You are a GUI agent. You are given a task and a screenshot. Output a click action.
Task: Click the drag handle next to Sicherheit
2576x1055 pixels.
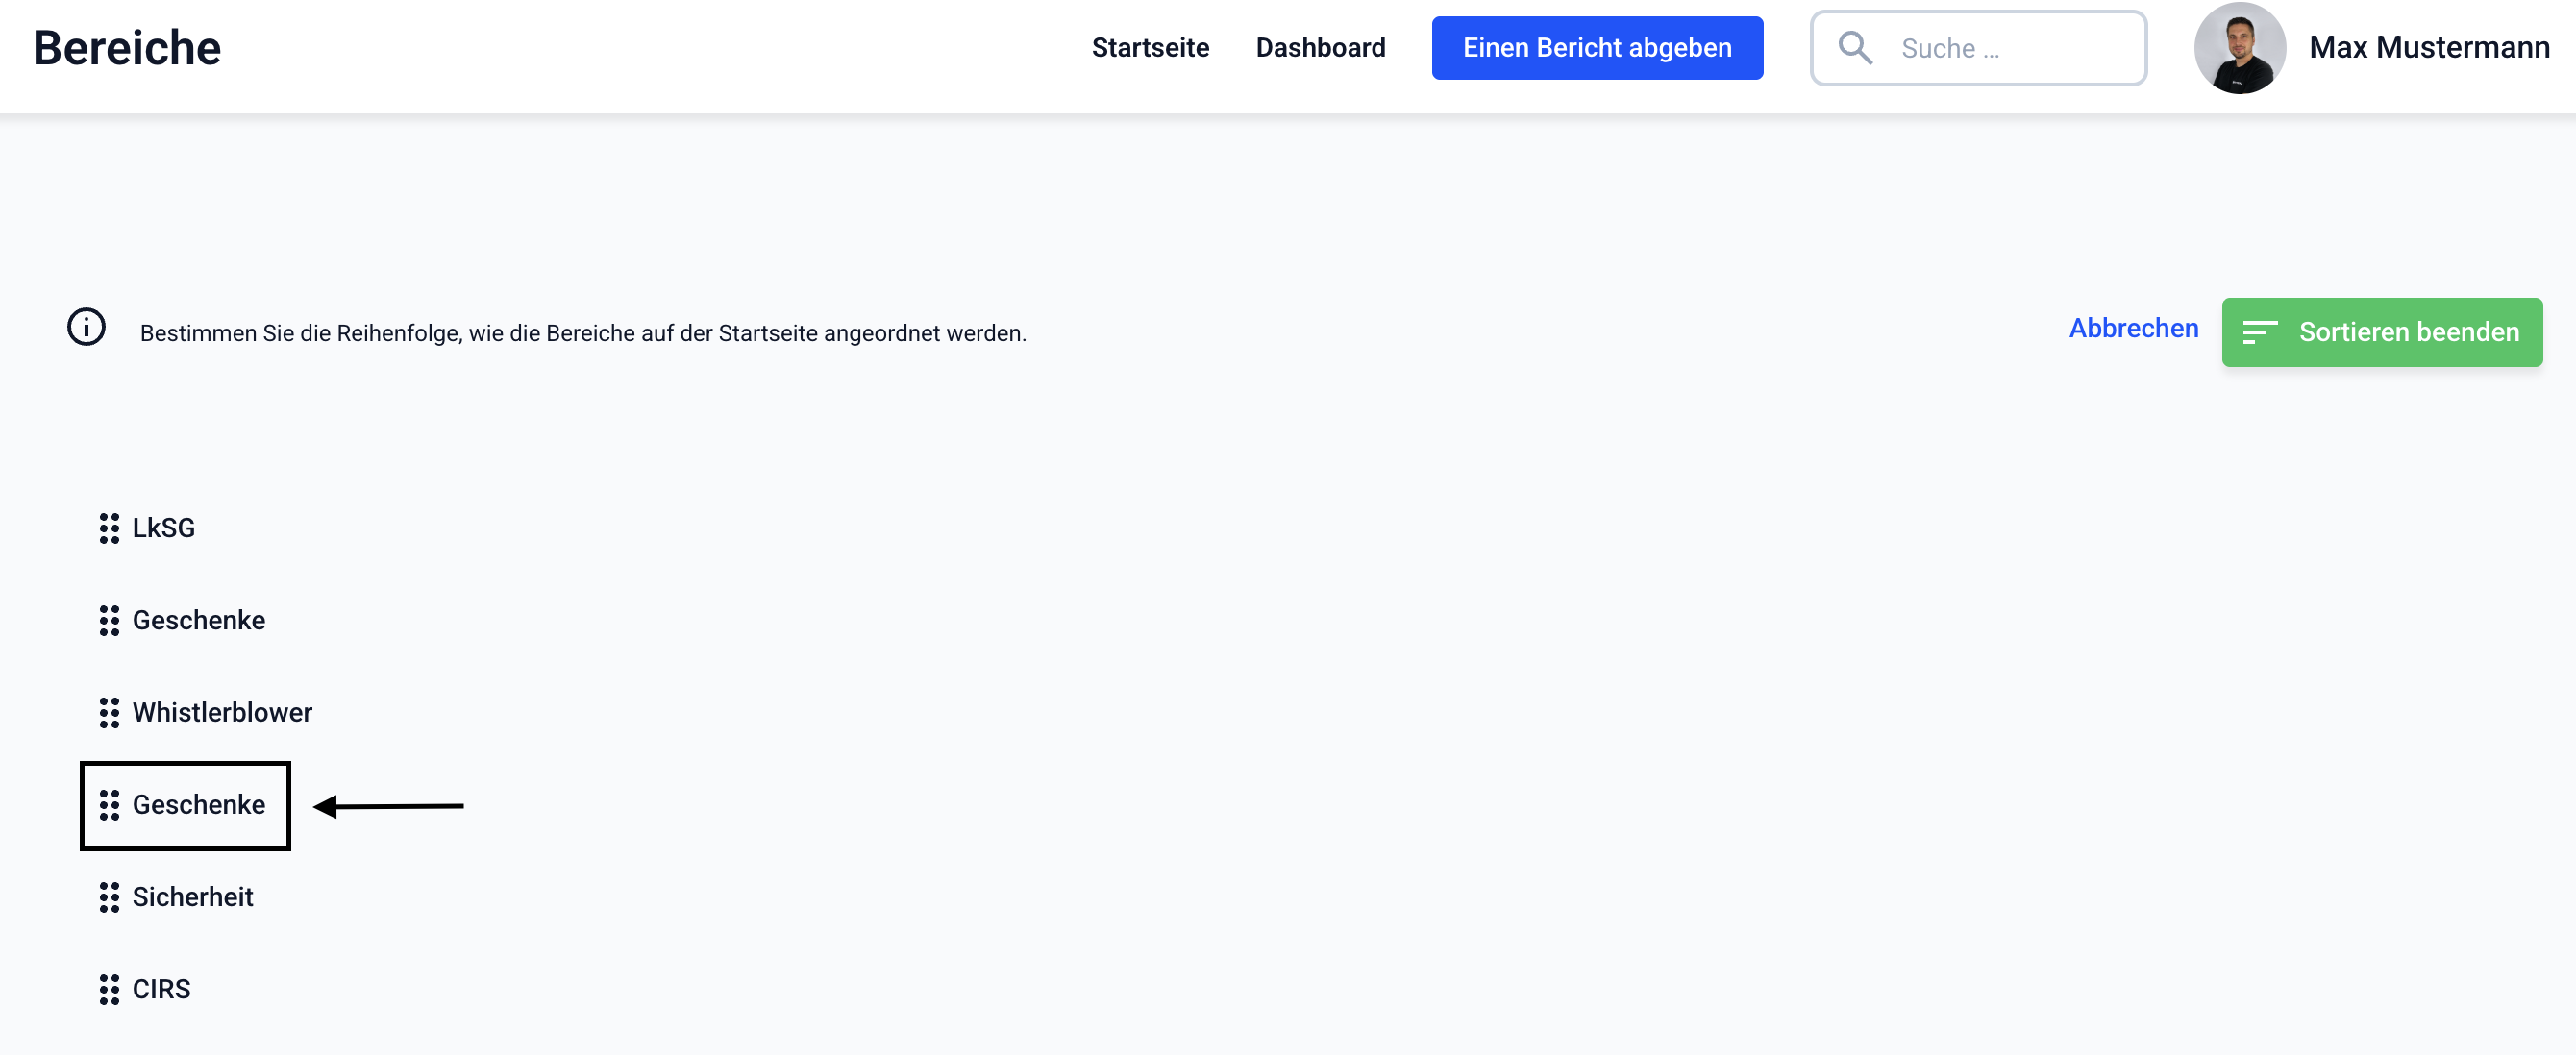click(x=109, y=897)
